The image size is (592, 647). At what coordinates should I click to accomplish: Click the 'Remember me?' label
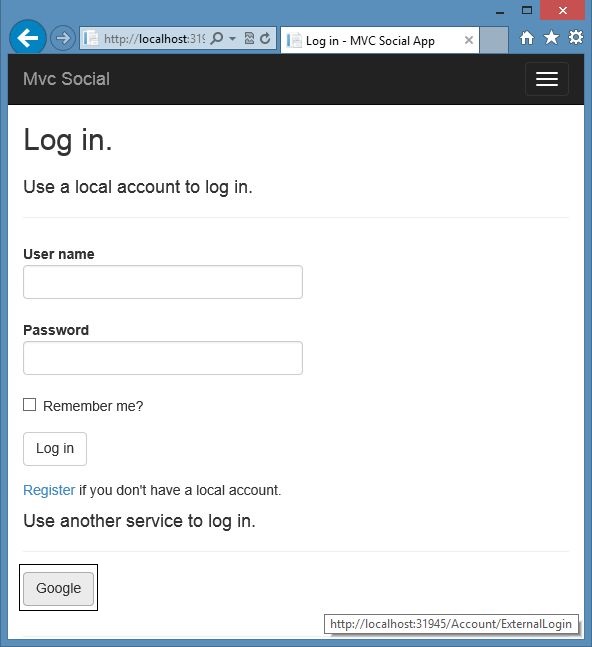point(93,406)
